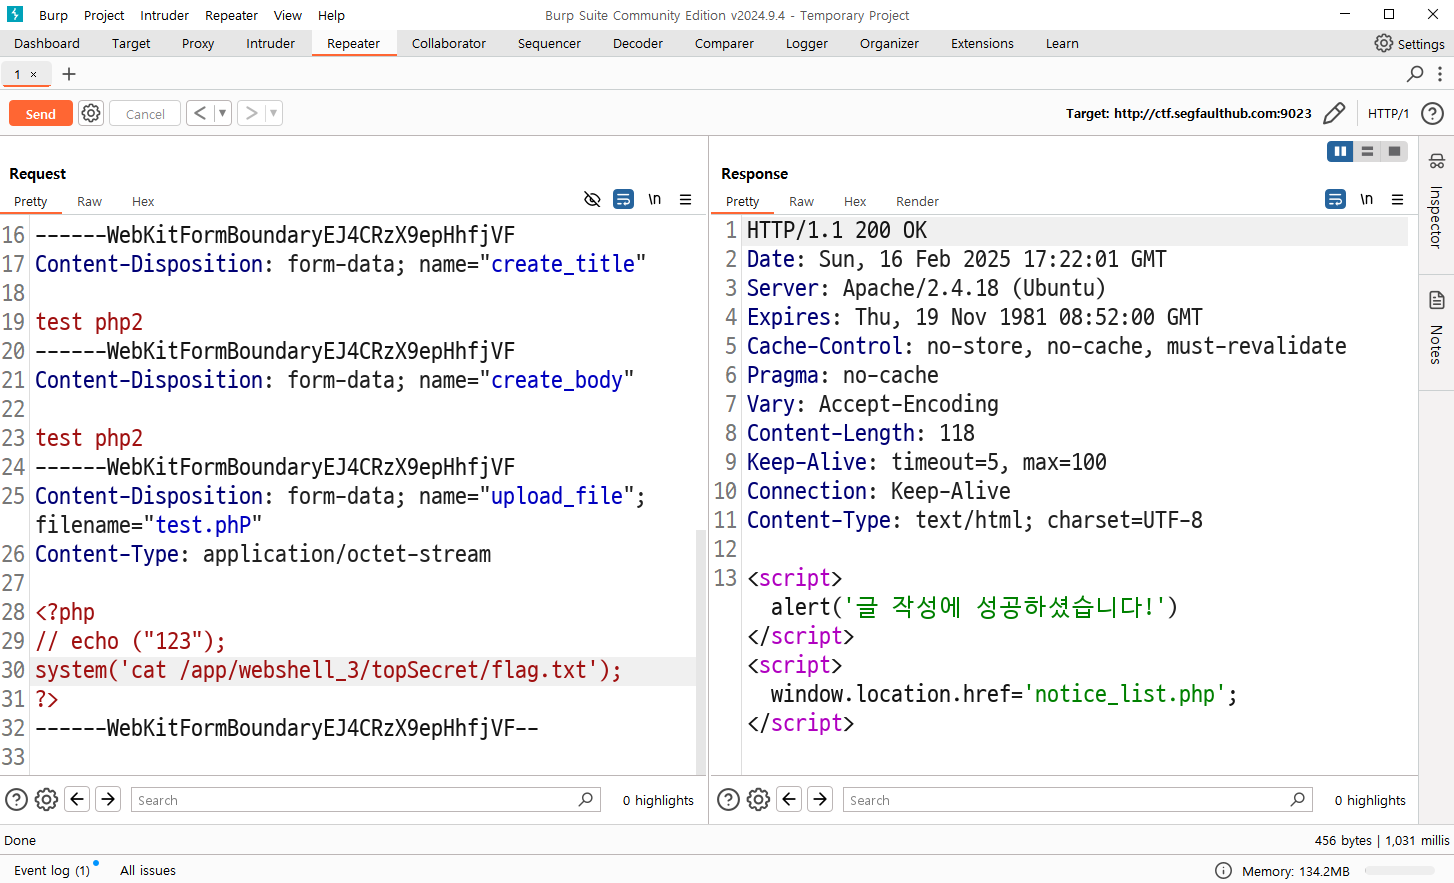Viewport: 1454px width, 883px height.
Task: Open the Proxy tool tab
Action: tap(198, 43)
